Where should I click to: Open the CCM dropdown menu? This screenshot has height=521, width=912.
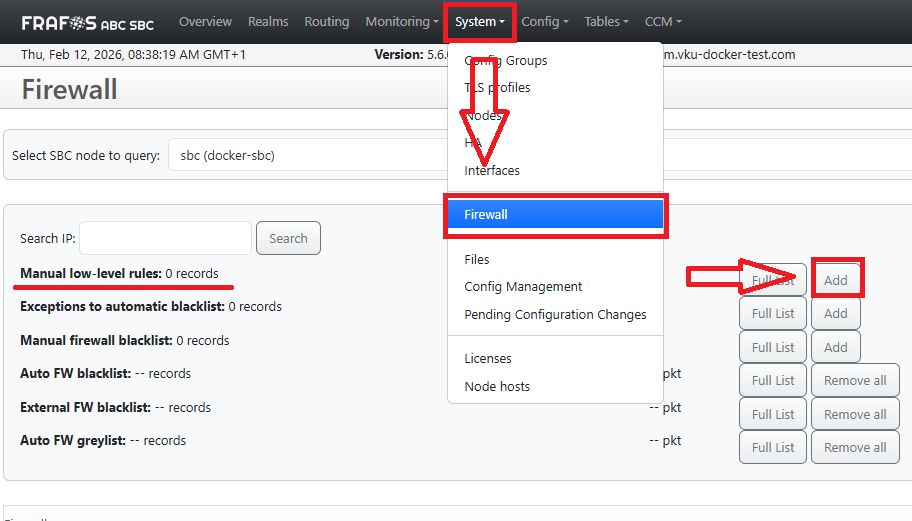point(663,22)
